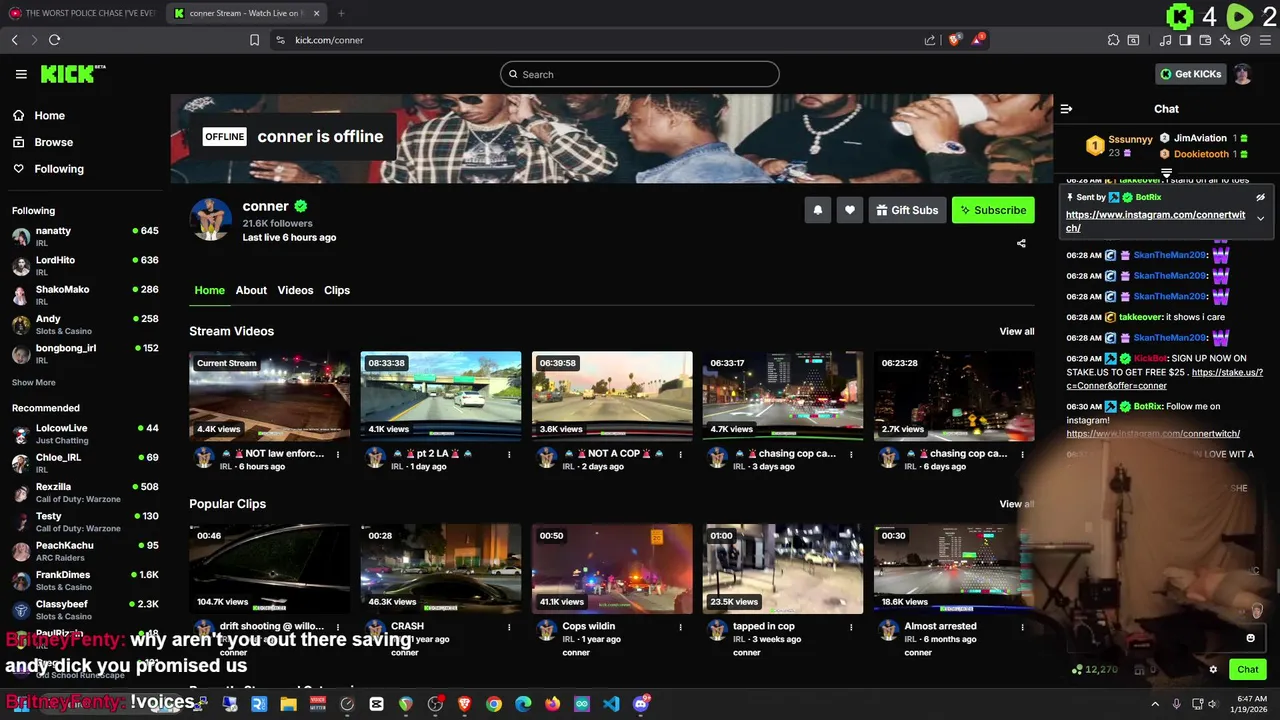Open FrankDimes in Recommended list
1280x720 pixels.
point(85,580)
